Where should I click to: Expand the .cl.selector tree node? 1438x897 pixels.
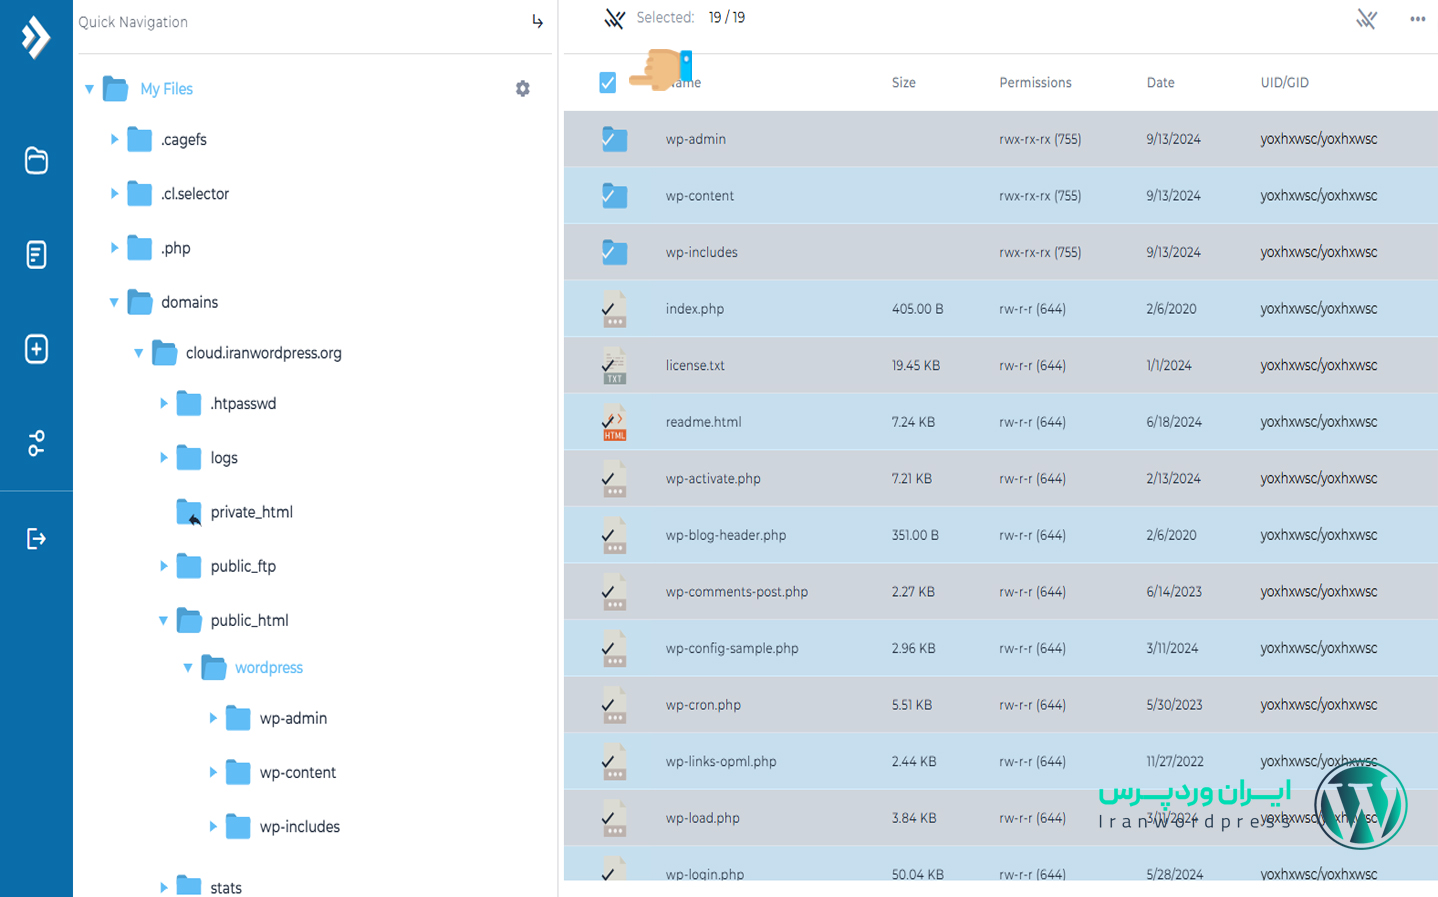(x=114, y=193)
